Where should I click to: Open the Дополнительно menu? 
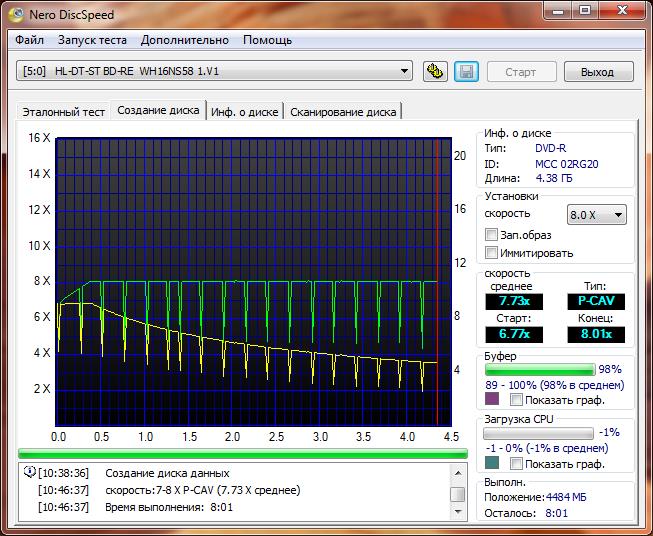point(185,40)
